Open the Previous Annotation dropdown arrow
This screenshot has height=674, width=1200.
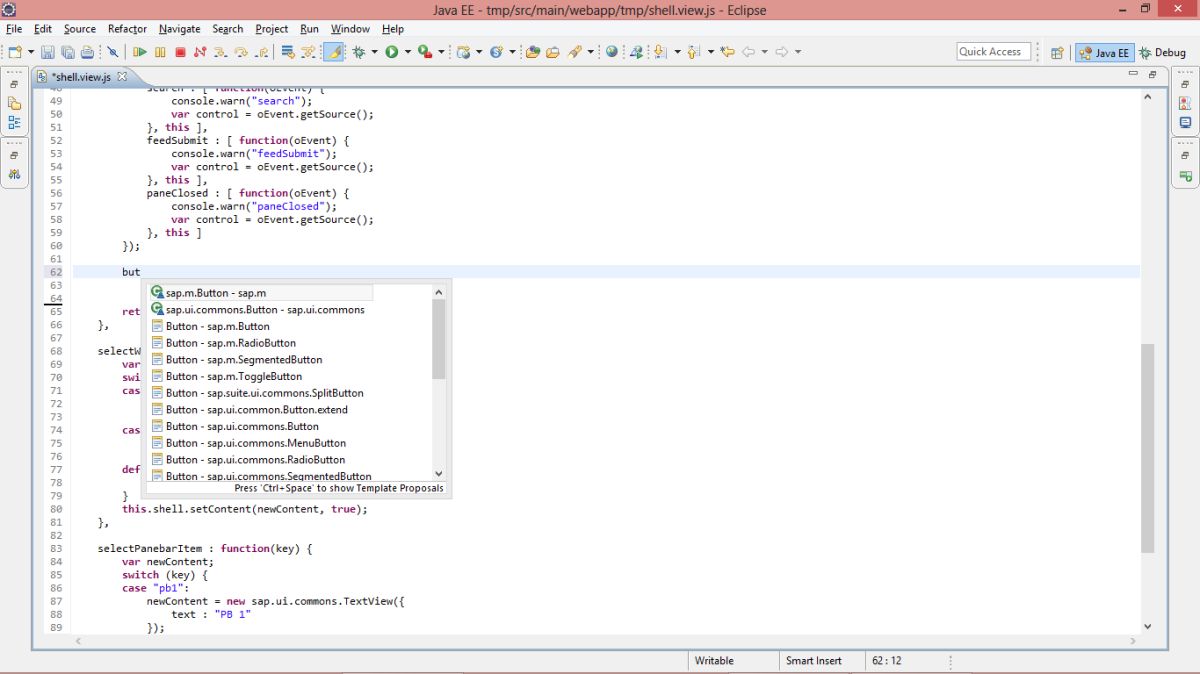click(710, 52)
